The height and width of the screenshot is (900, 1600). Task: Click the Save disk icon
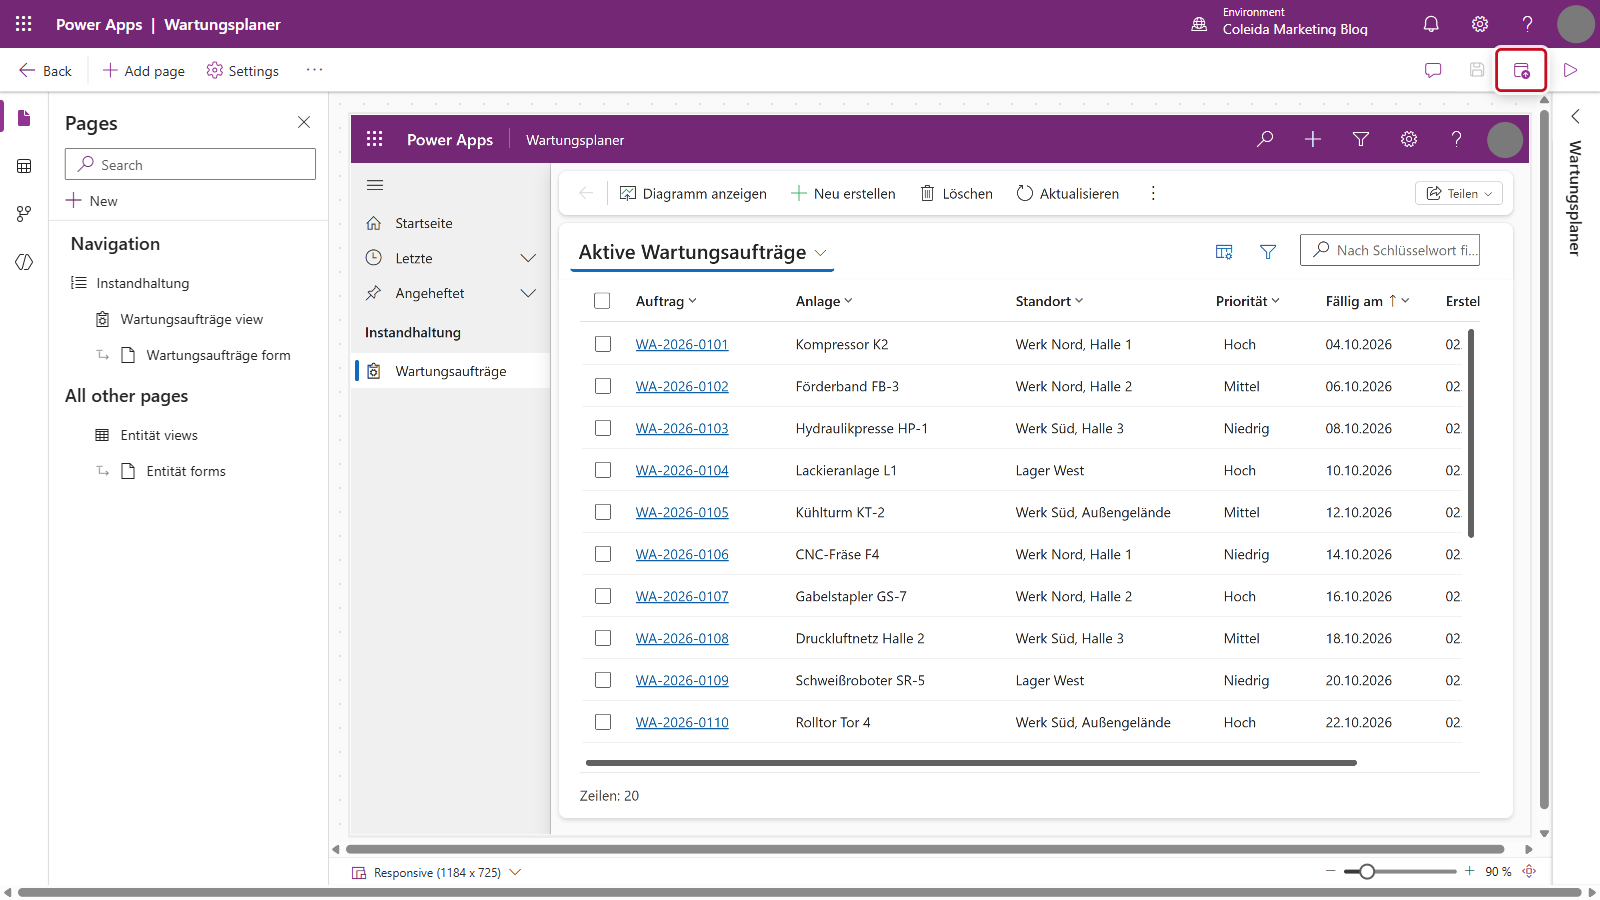click(1477, 70)
